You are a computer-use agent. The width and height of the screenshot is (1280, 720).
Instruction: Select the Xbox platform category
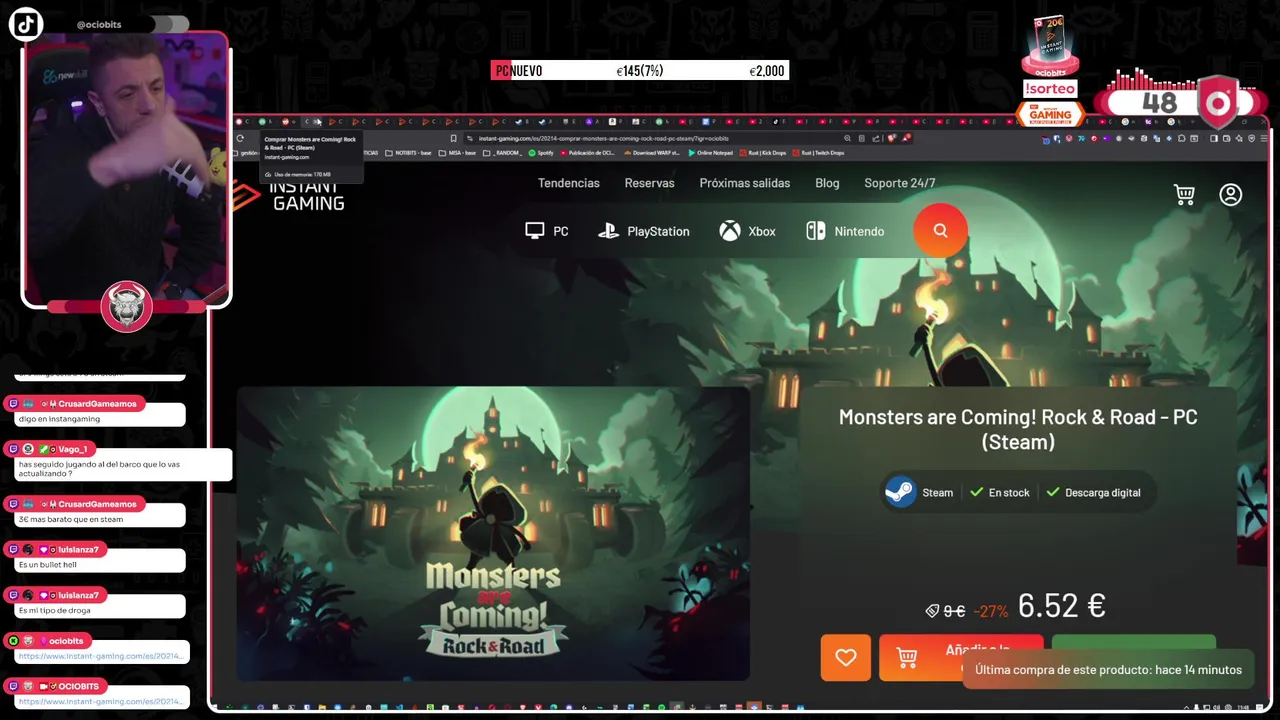pos(747,231)
